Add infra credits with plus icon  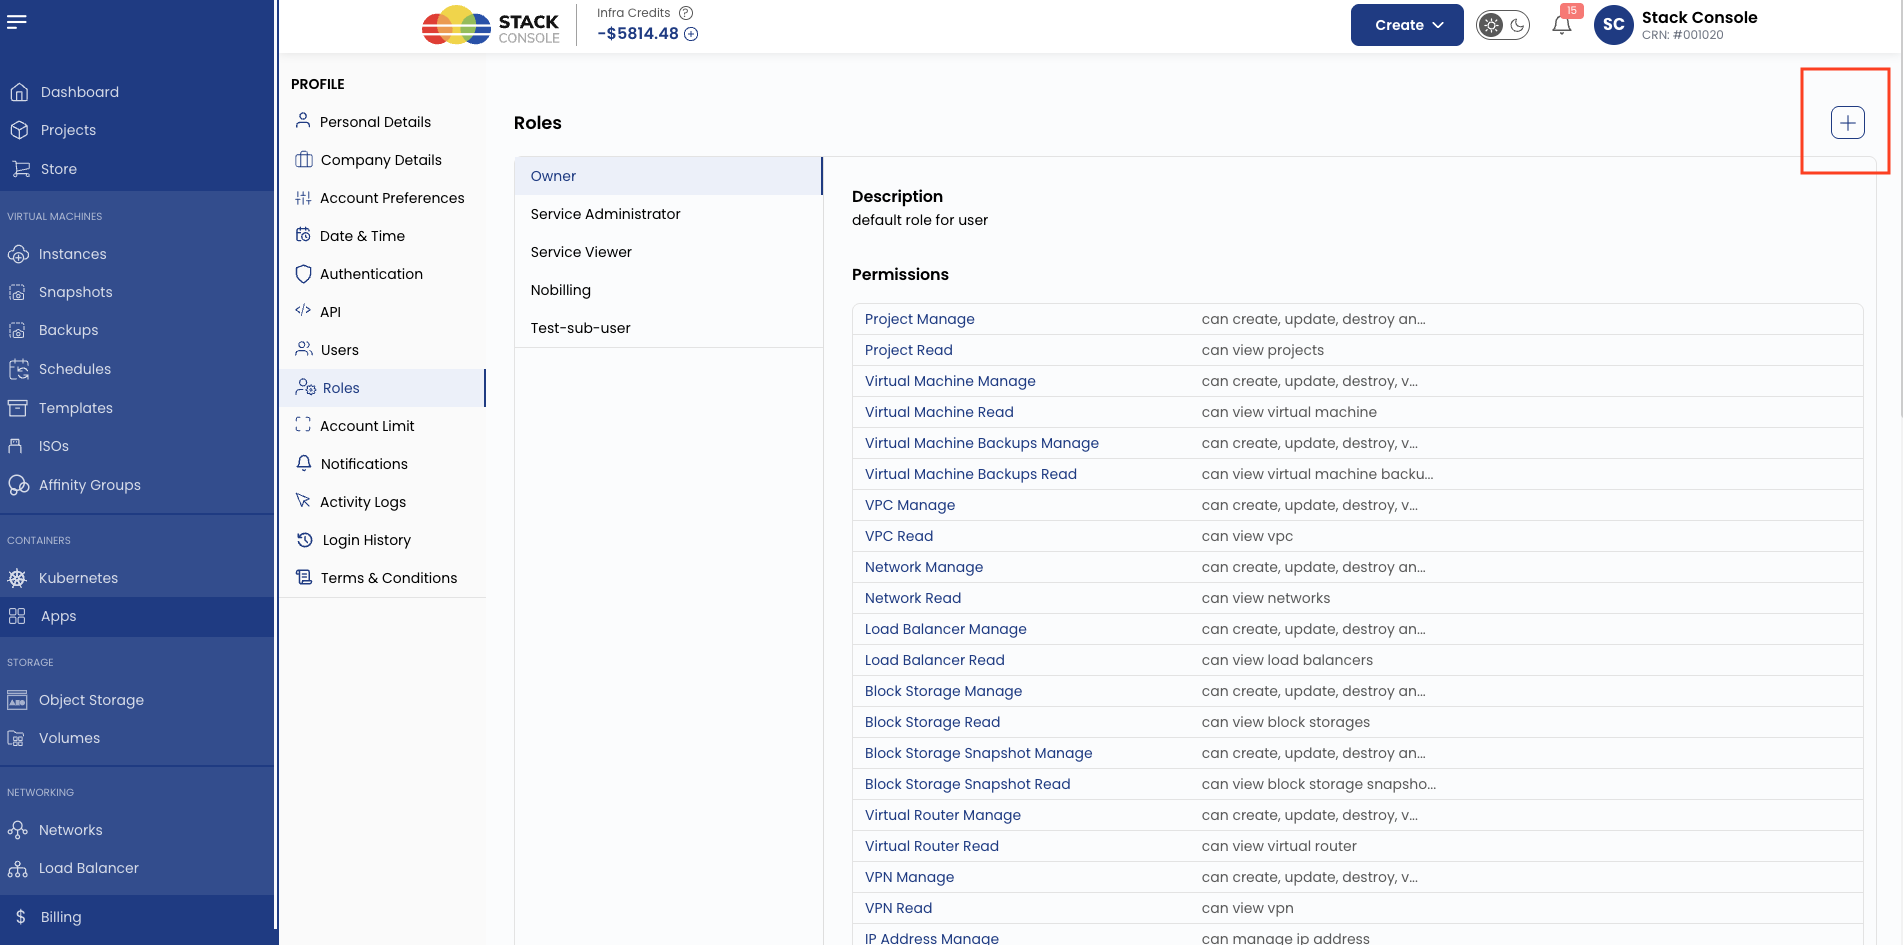pos(691,34)
